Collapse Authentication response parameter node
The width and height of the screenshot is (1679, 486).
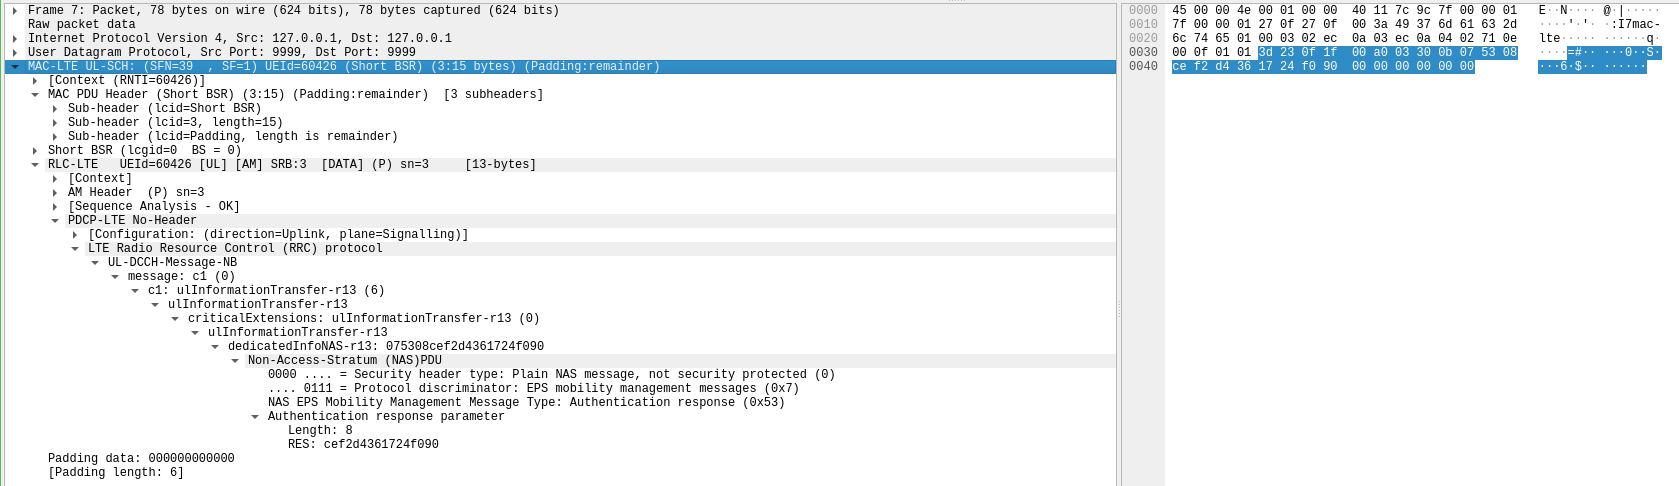tap(255, 416)
